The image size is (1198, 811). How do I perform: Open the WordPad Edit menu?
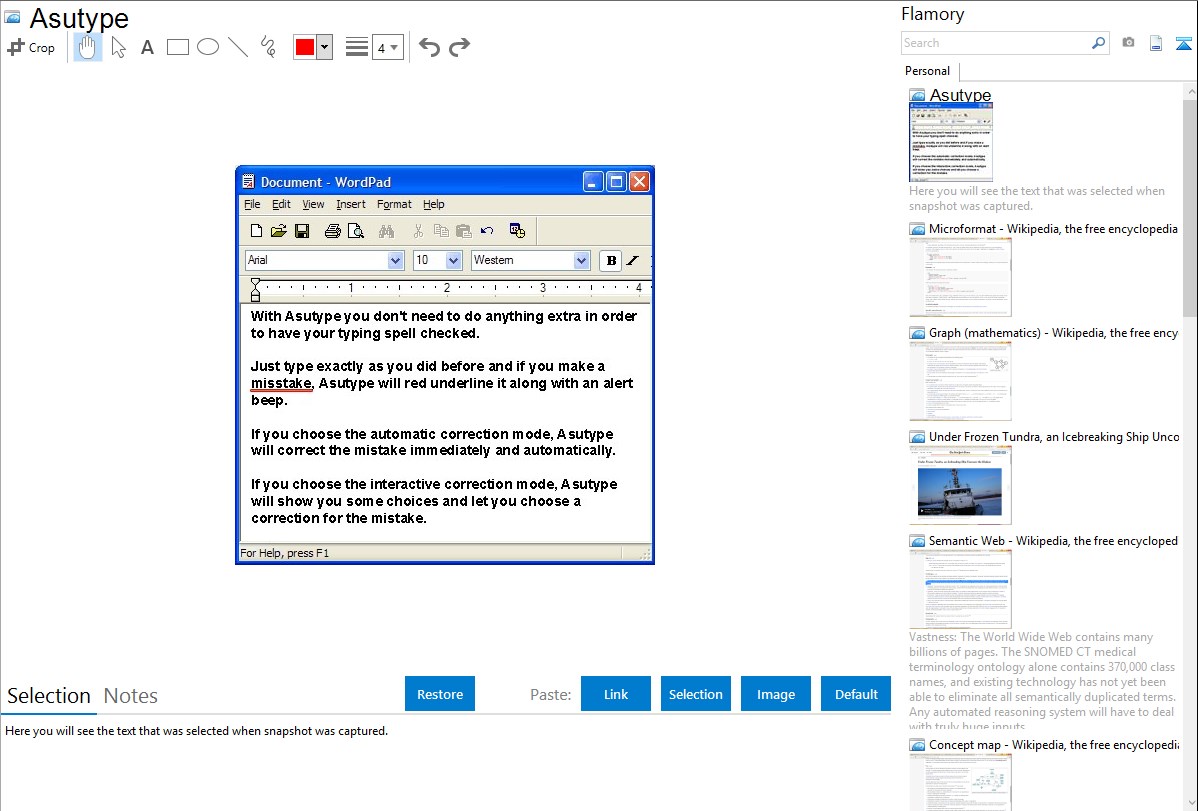coord(281,204)
